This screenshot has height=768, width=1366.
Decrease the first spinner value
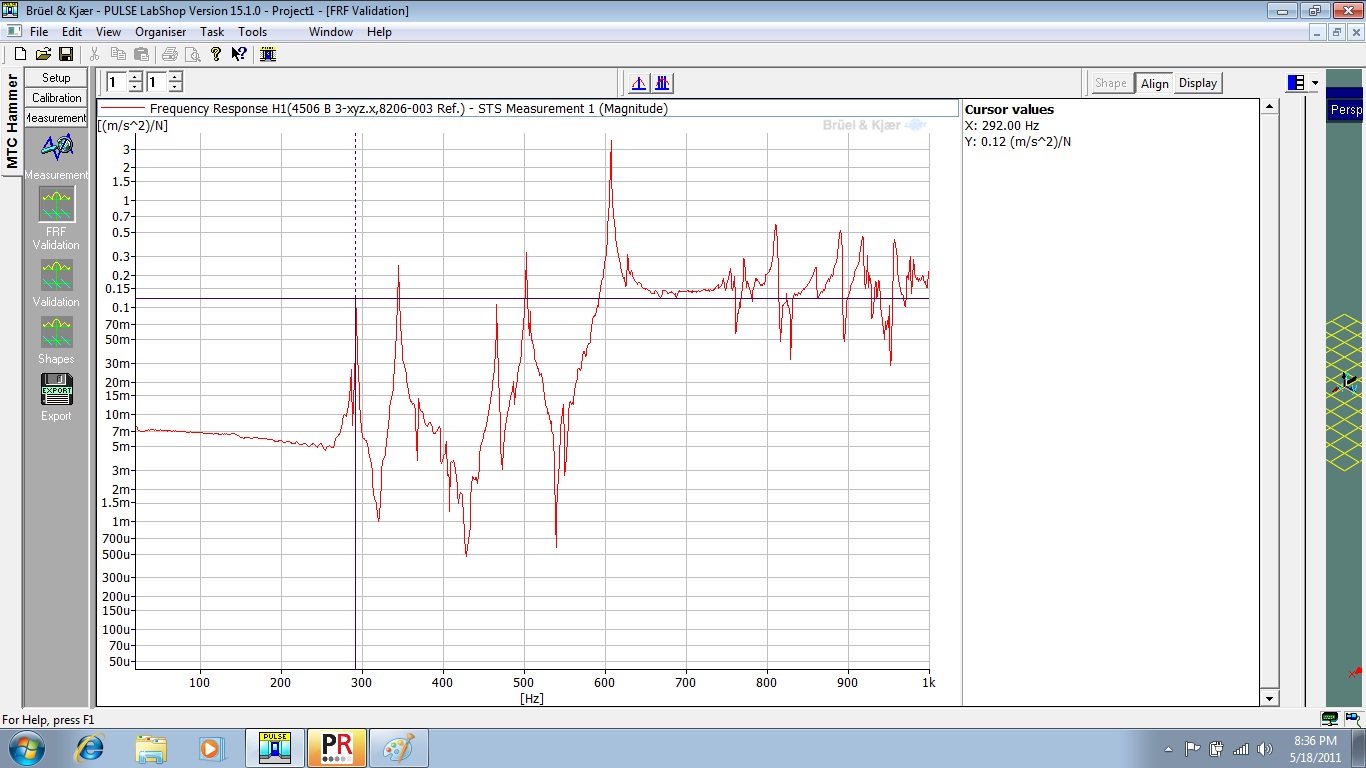pyautogui.click(x=135, y=88)
